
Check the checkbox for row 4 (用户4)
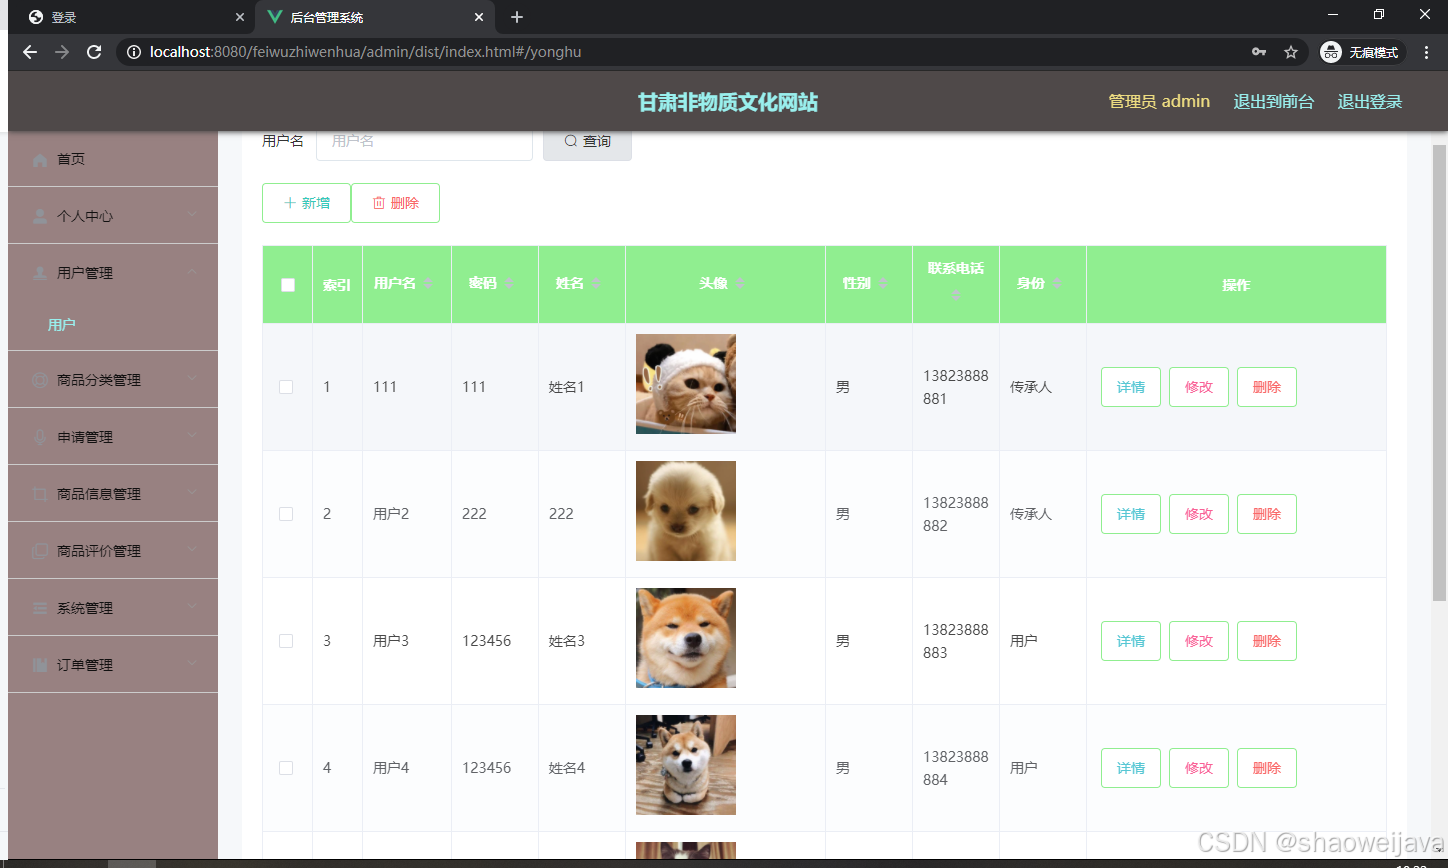click(x=286, y=768)
